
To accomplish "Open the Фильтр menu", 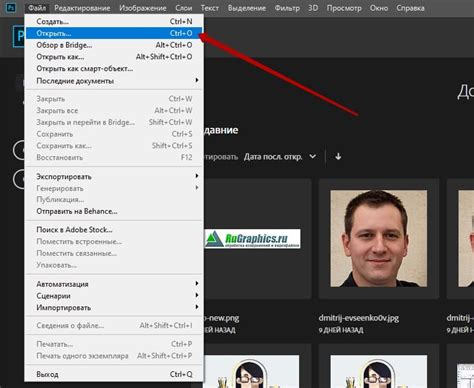I will click(x=287, y=8).
